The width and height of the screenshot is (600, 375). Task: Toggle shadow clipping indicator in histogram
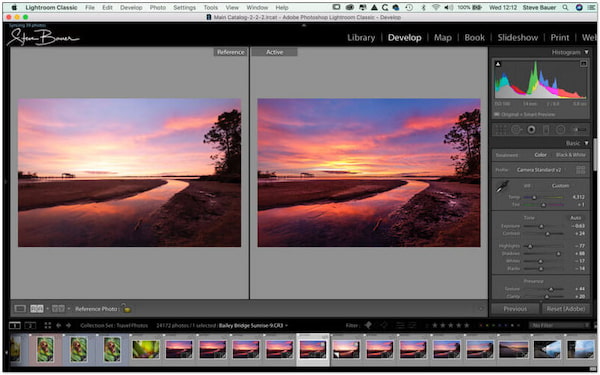tap(498, 64)
